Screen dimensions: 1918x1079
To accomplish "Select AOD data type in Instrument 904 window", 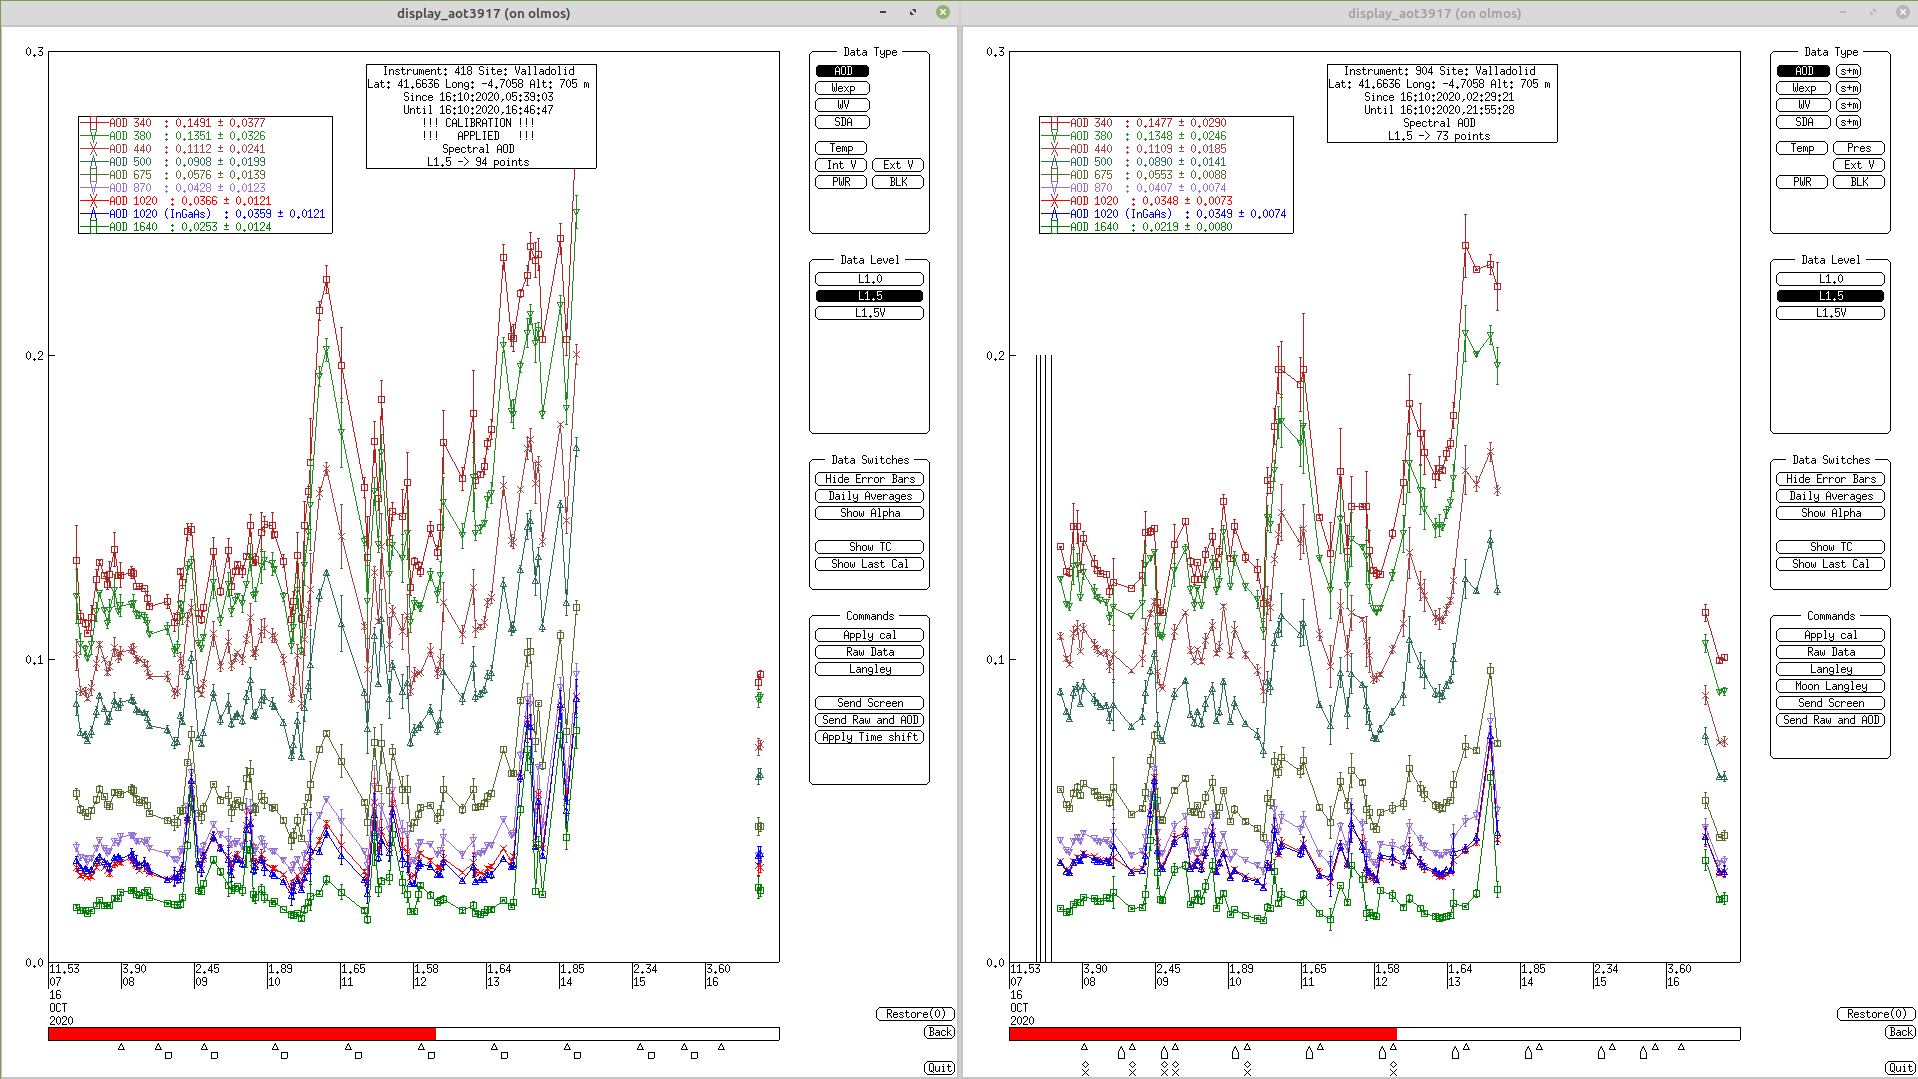I will 1803,71.
